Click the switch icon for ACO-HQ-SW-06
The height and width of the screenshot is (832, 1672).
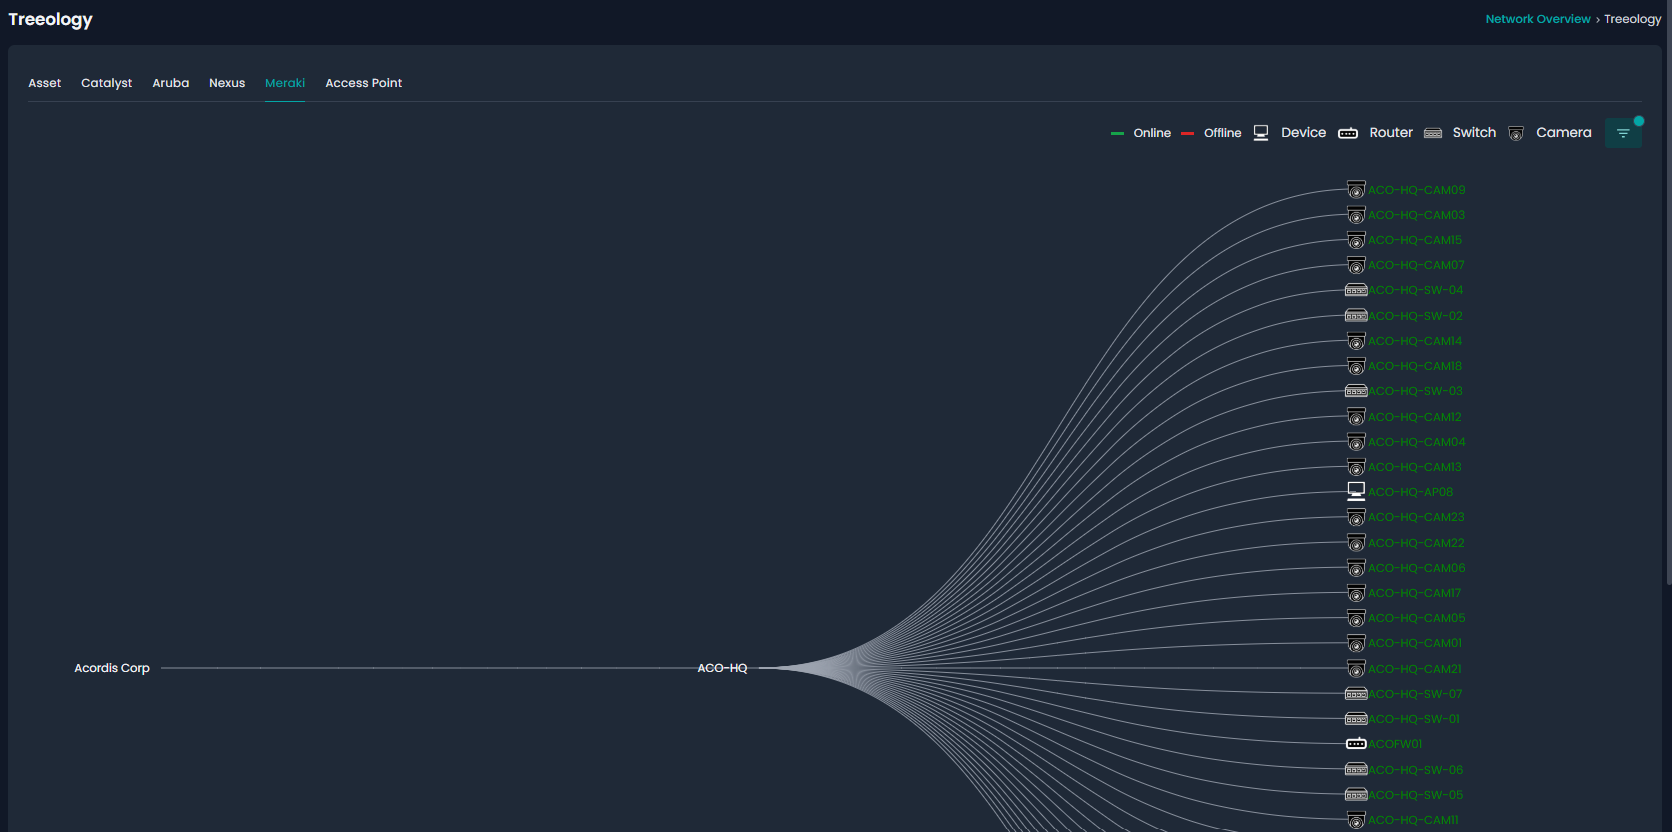1356,770
